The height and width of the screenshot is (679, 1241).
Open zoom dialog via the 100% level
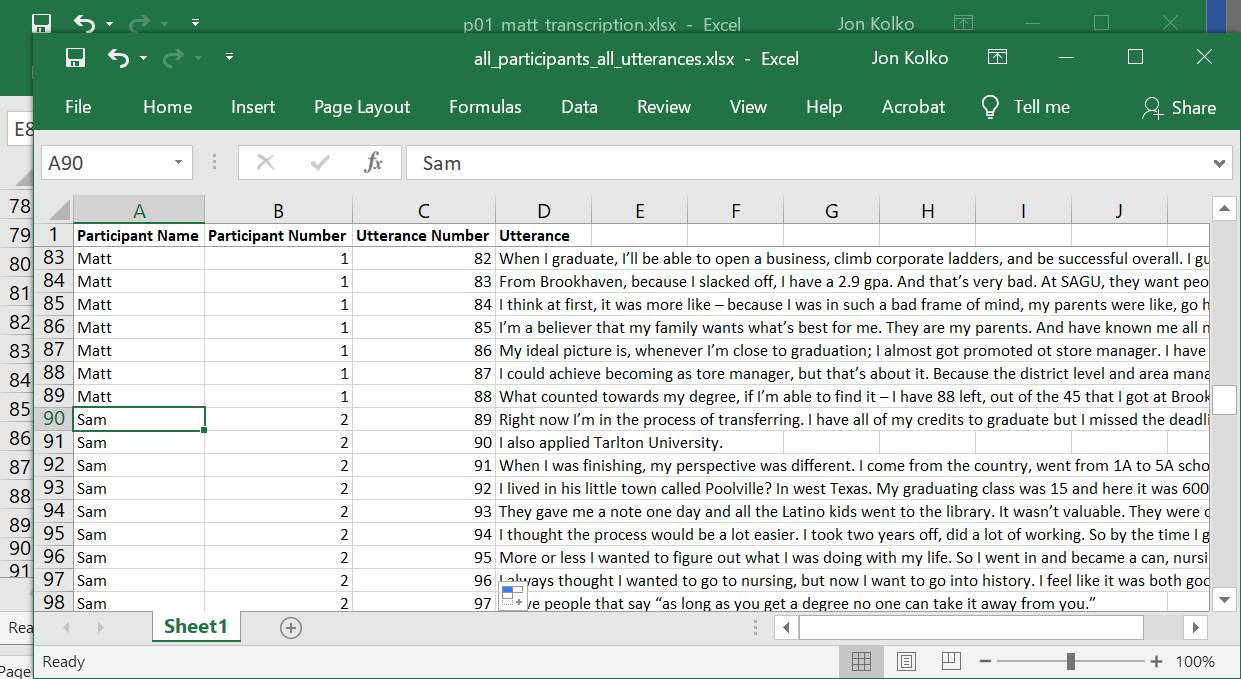tap(1195, 661)
